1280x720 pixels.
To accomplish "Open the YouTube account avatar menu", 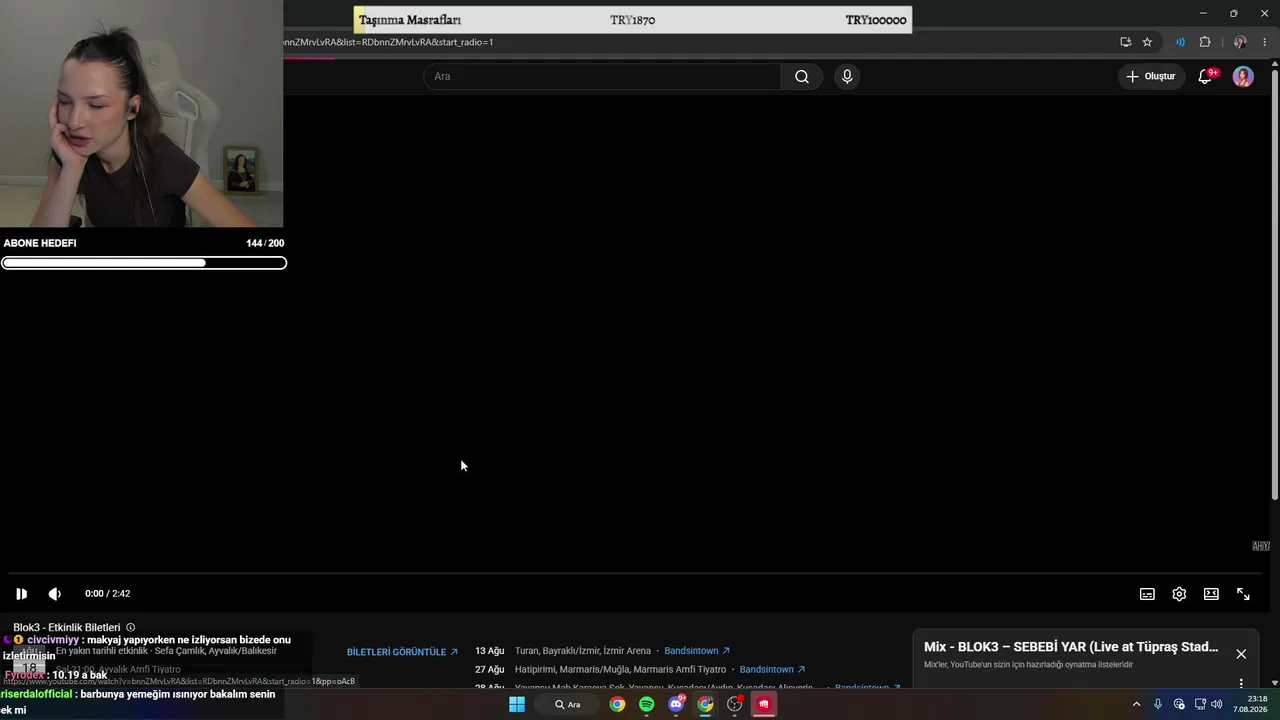I will pos(1243,76).
